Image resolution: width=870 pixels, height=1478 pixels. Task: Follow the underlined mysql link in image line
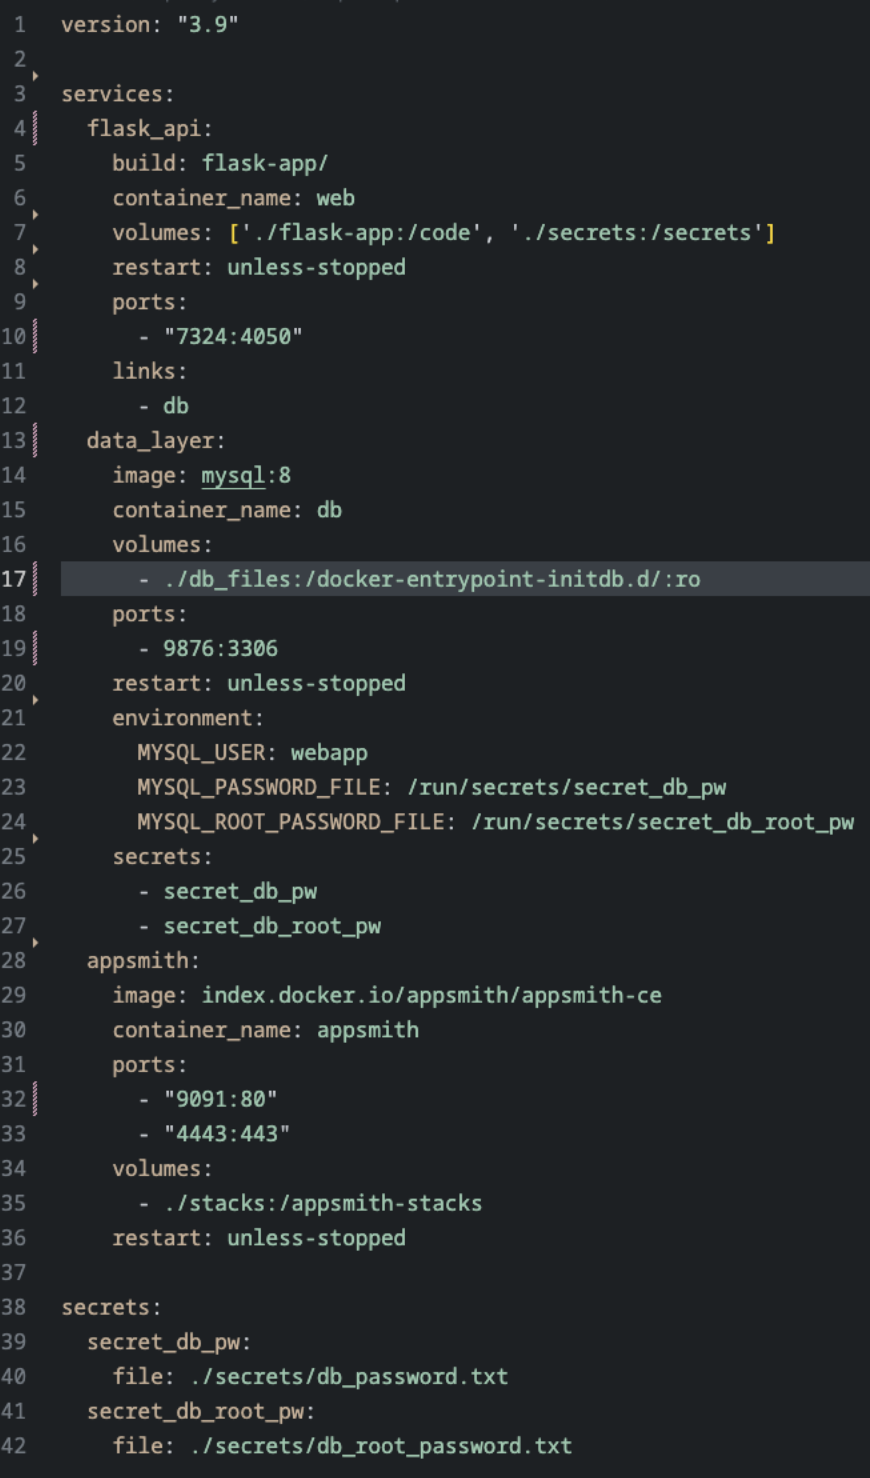point(233,475)
